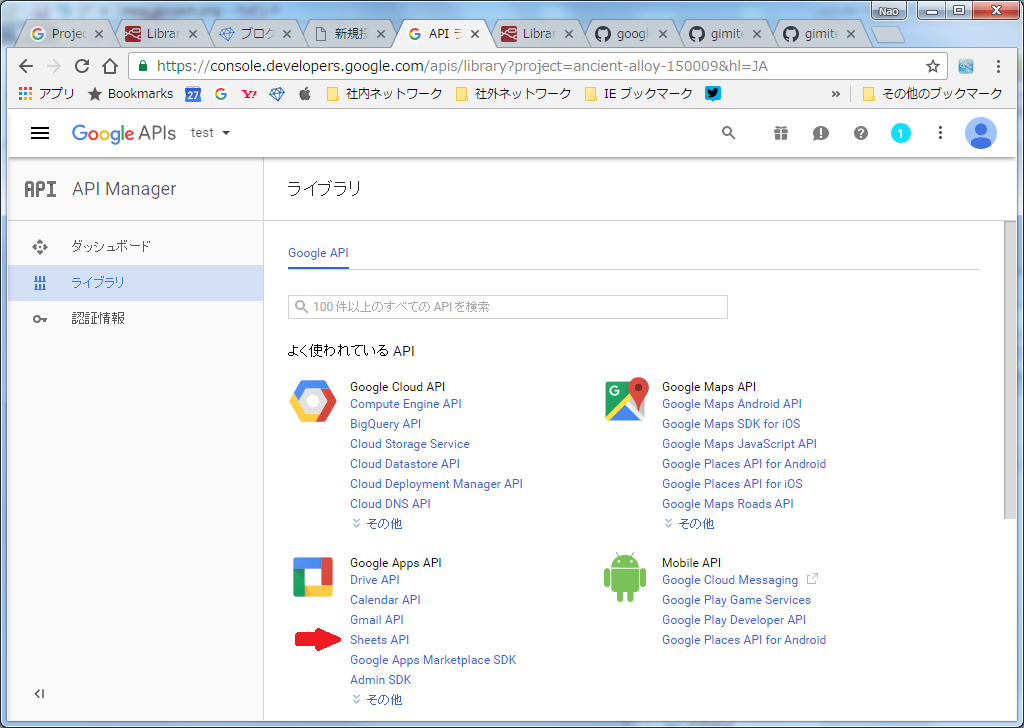Open the vertical dots menu in console header

point(940,133)
